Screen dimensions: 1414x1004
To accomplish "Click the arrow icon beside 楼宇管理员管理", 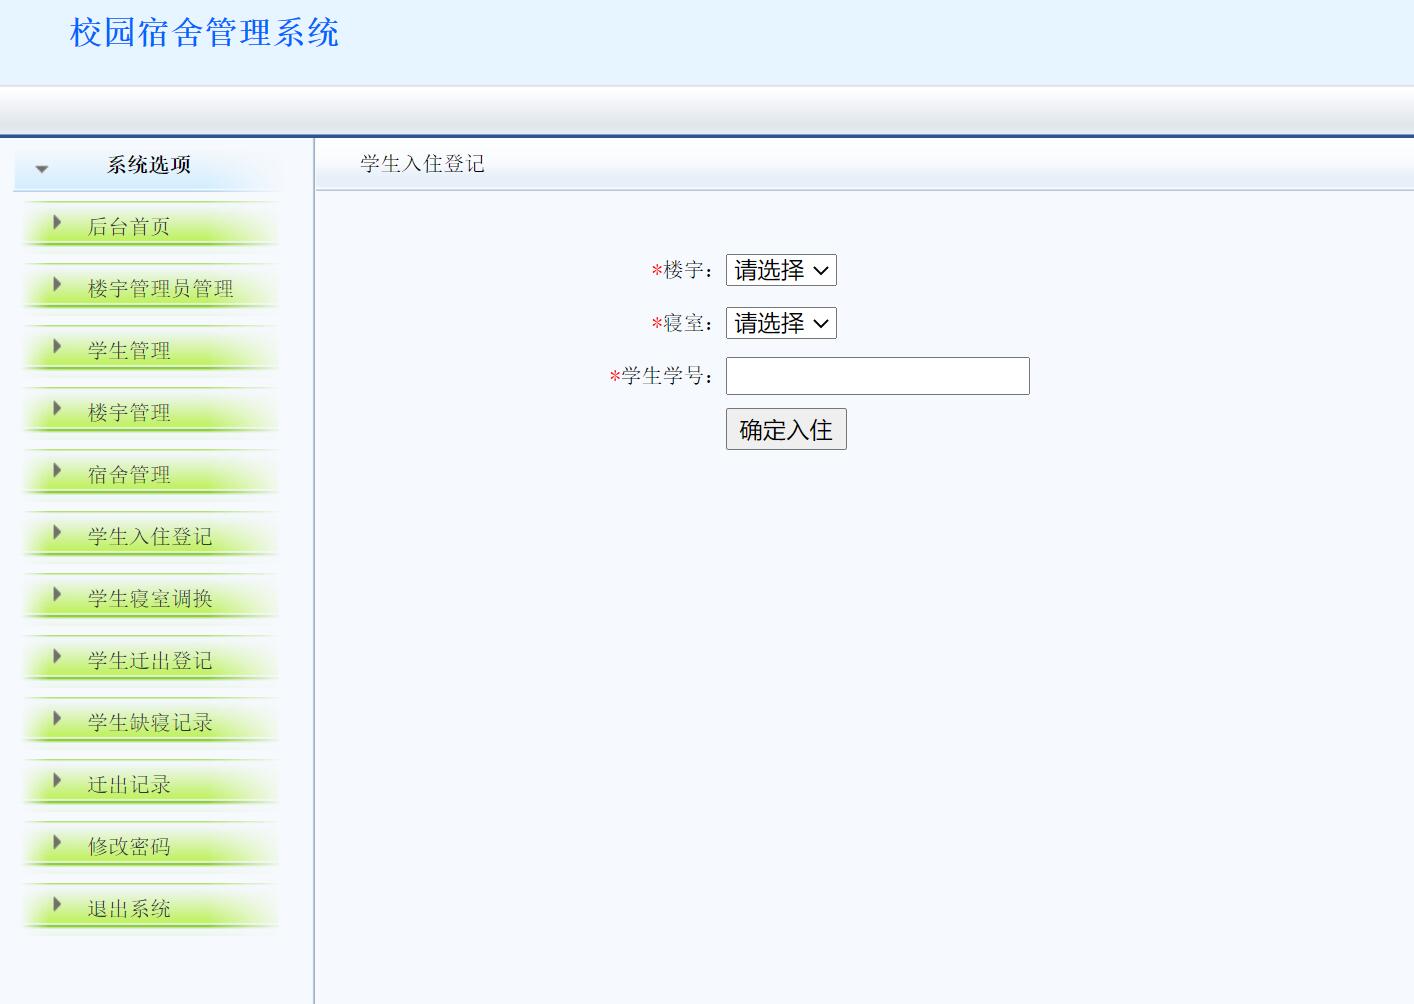I will coord(57,287).
